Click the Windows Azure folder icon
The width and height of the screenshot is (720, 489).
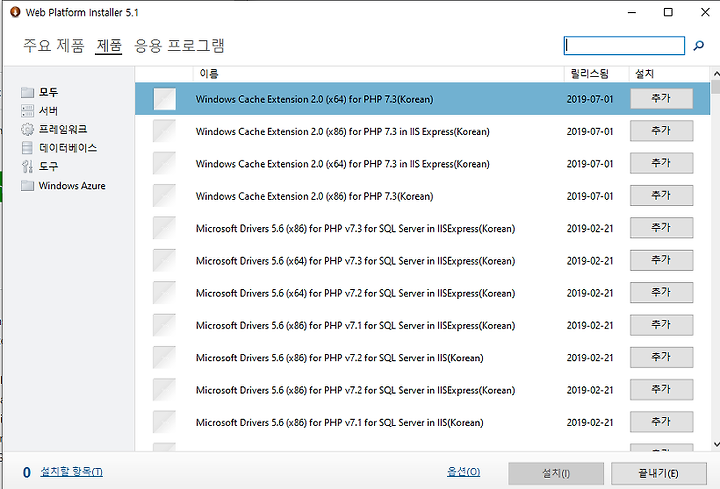point(28,185)
